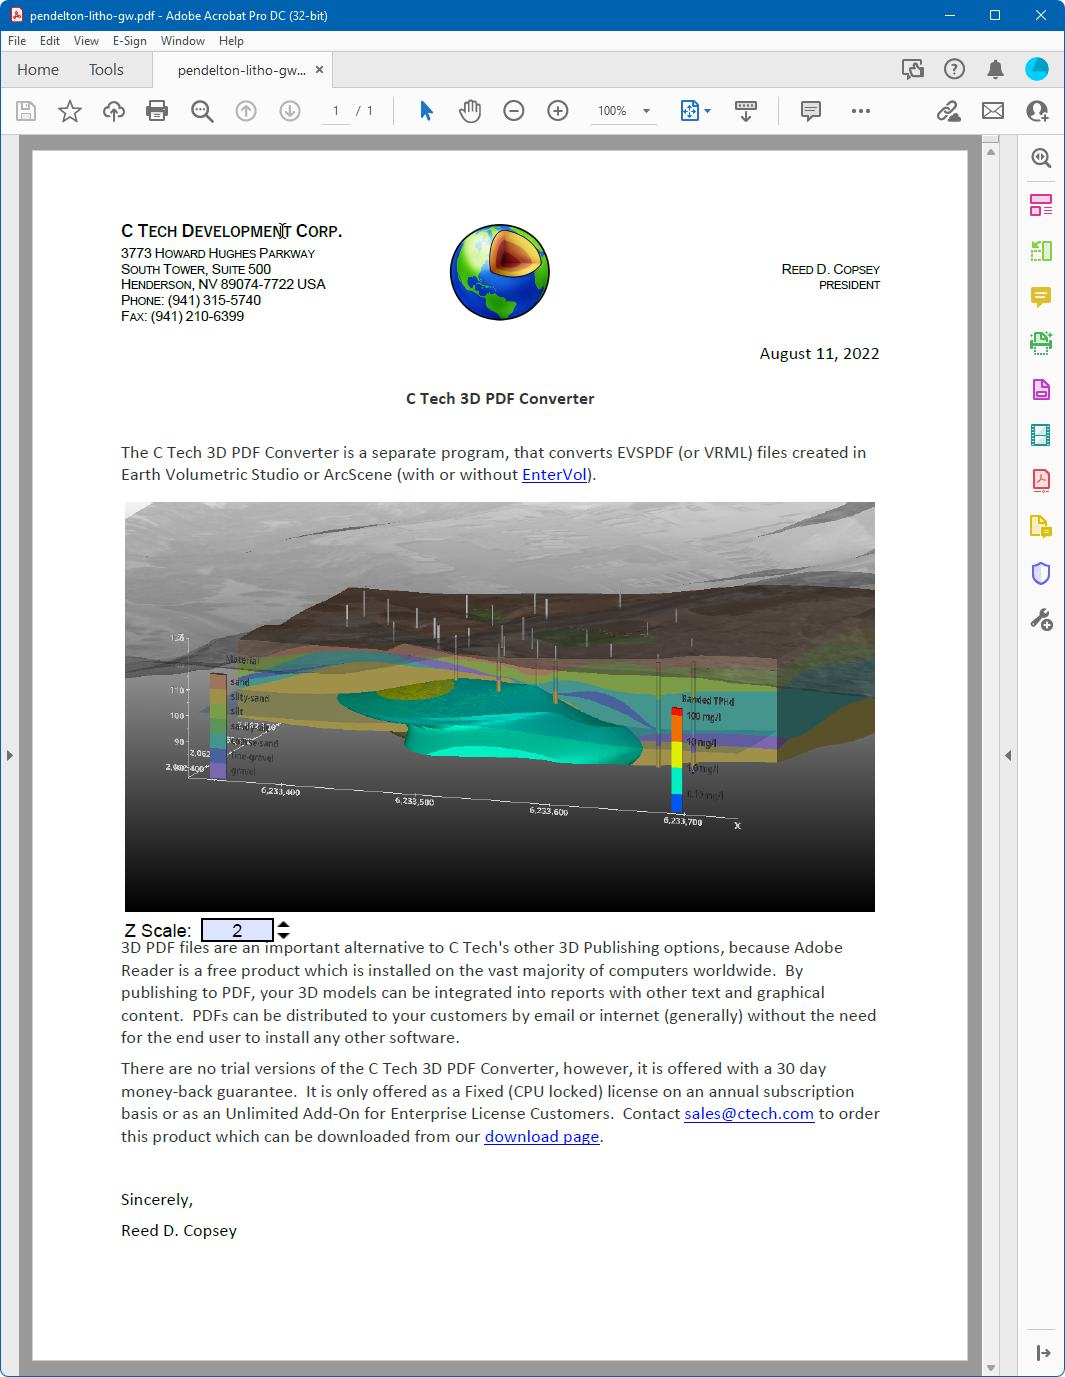Select the Hand tool in the toolbar

pyautogui.click(x=469, y=111)
